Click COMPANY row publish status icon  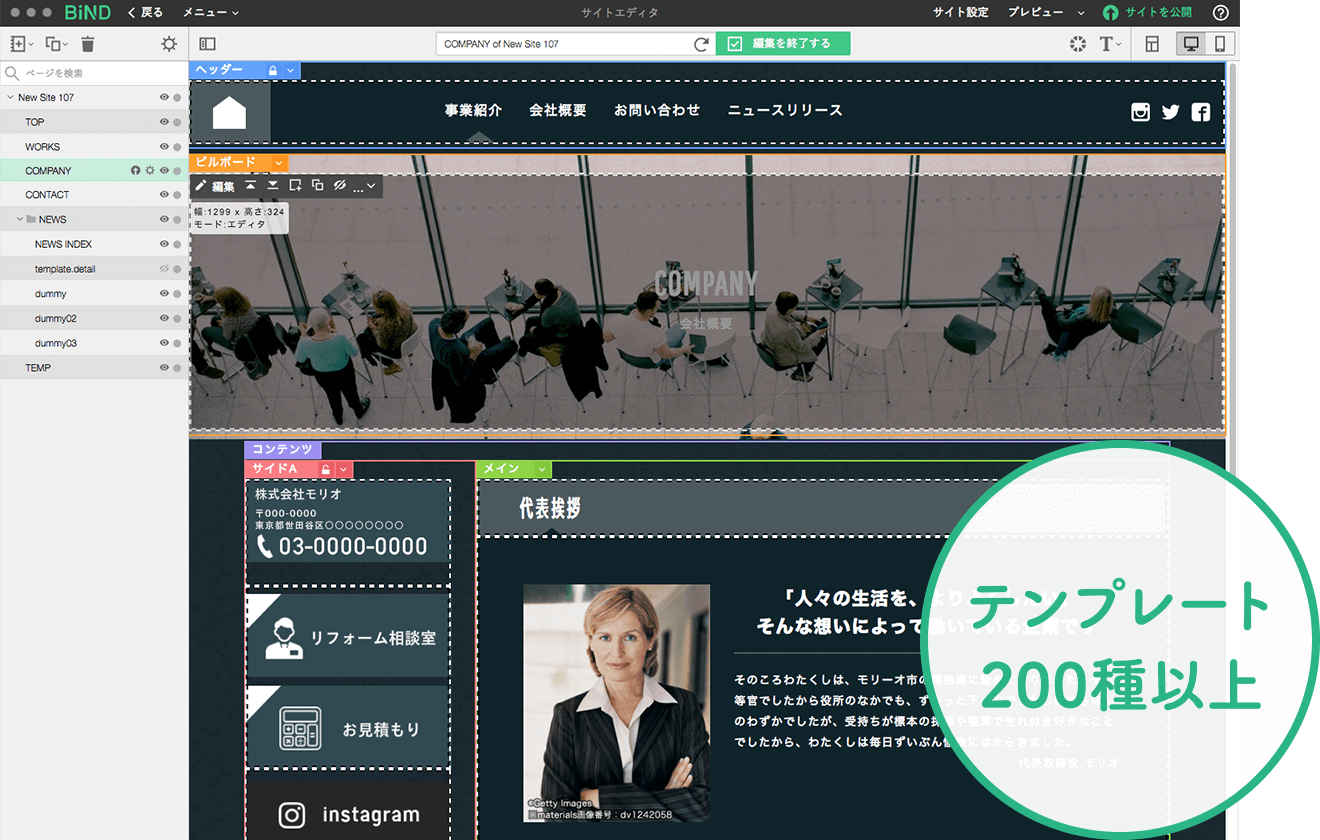136,171
